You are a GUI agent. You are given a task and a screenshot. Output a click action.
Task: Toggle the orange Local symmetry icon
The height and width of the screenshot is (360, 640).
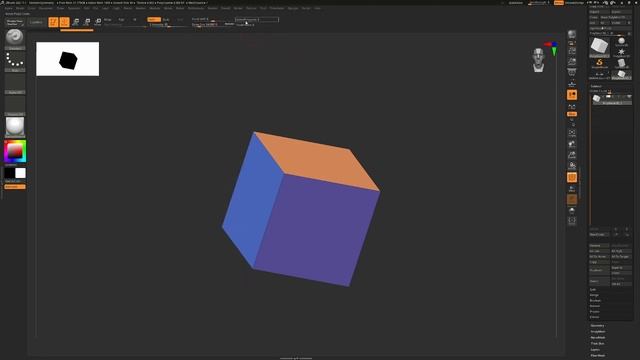point(572,95)
